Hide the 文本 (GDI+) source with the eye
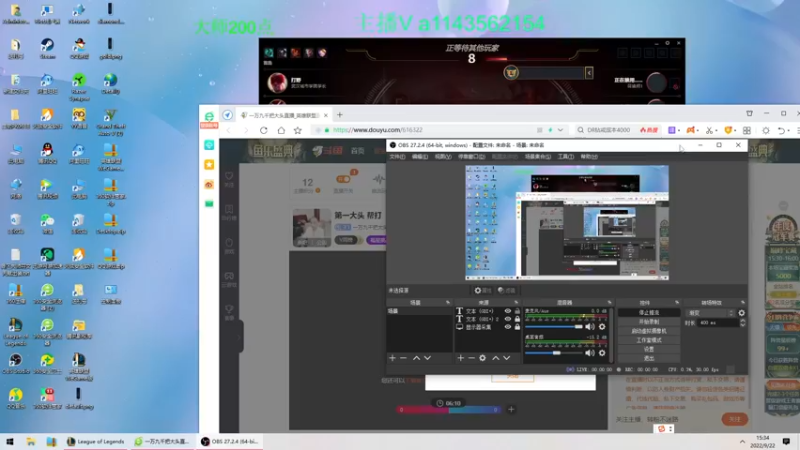Screen dimensions: 800x450 pos(508,311)
